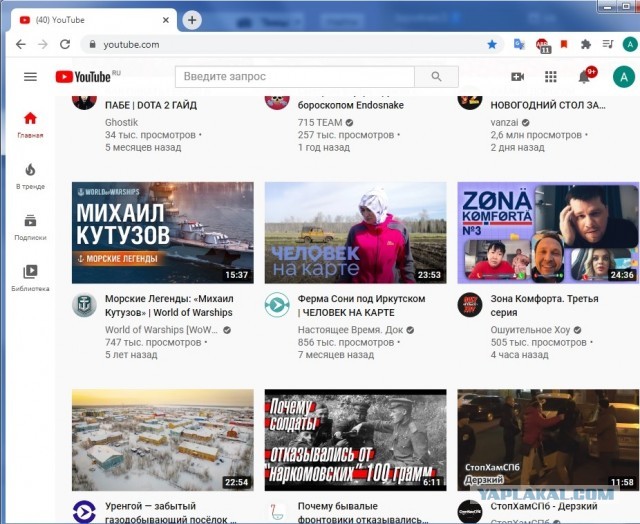The height and width of the screenshot is (524, 640).
Task: Click the search magnifier button
Action: tap(436, 76)
